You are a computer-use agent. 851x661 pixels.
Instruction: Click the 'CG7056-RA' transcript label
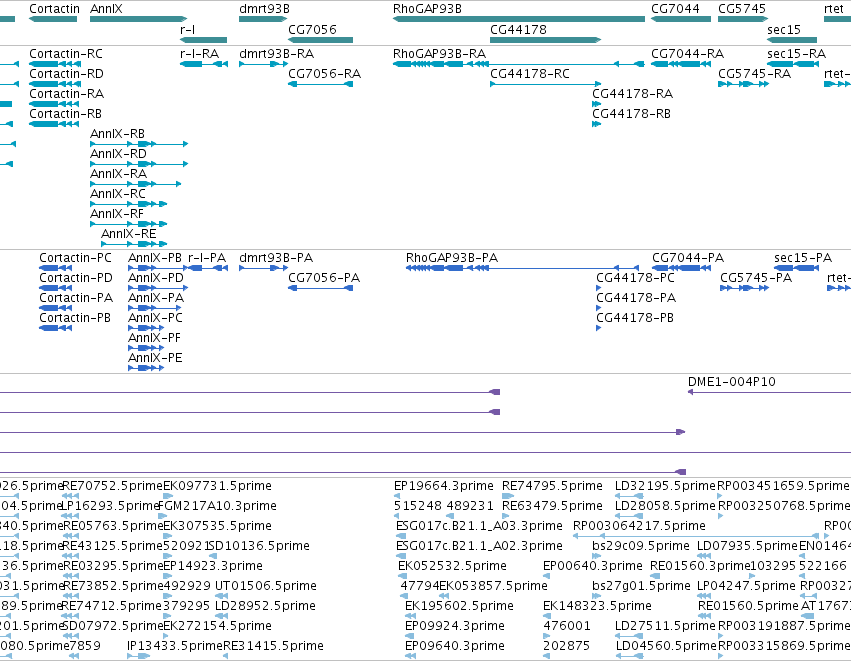click(x=324, y=74)
